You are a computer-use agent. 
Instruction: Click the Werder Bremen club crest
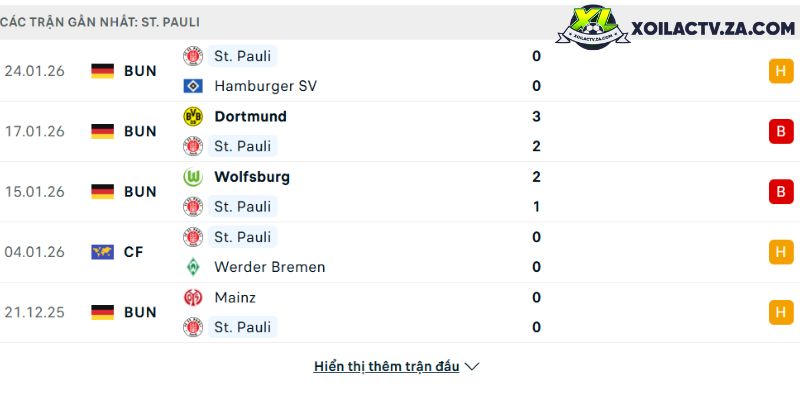193,267
